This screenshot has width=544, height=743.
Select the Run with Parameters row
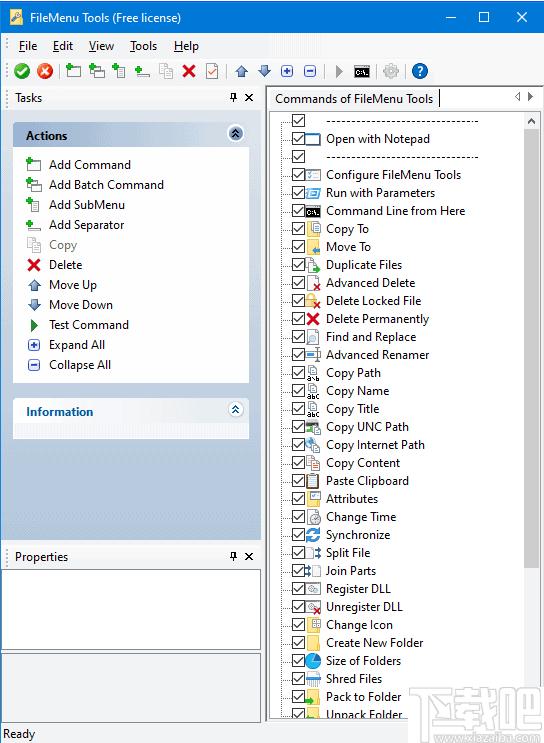coord(381,193)
